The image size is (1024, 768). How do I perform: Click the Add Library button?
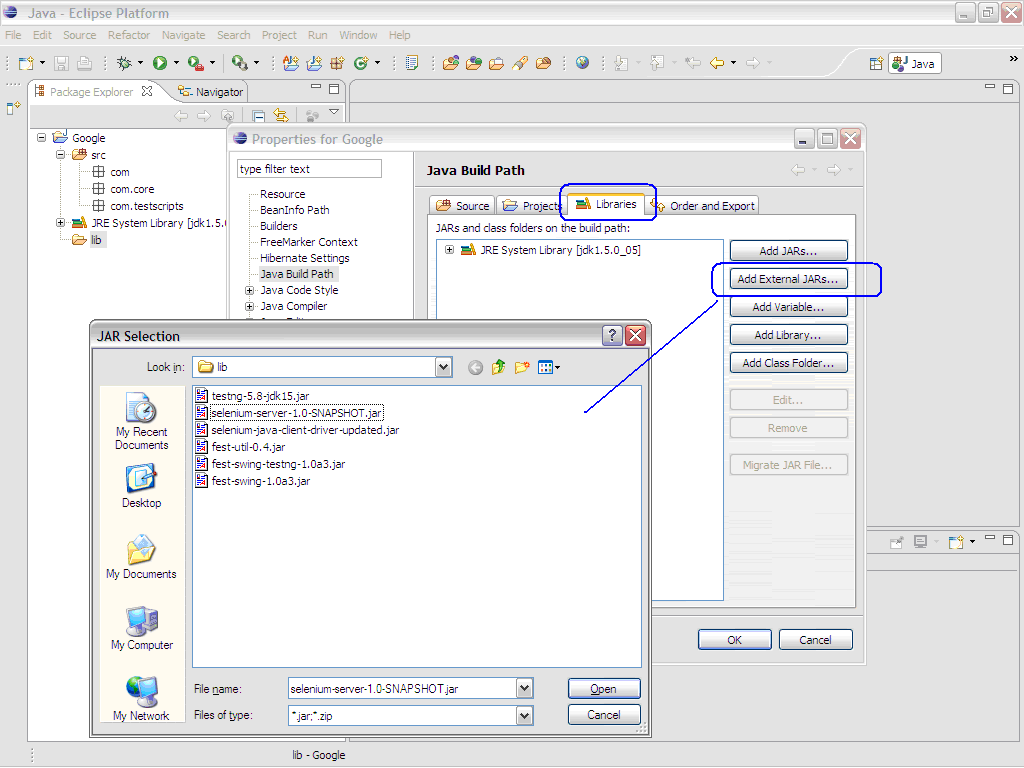[788, 335]
